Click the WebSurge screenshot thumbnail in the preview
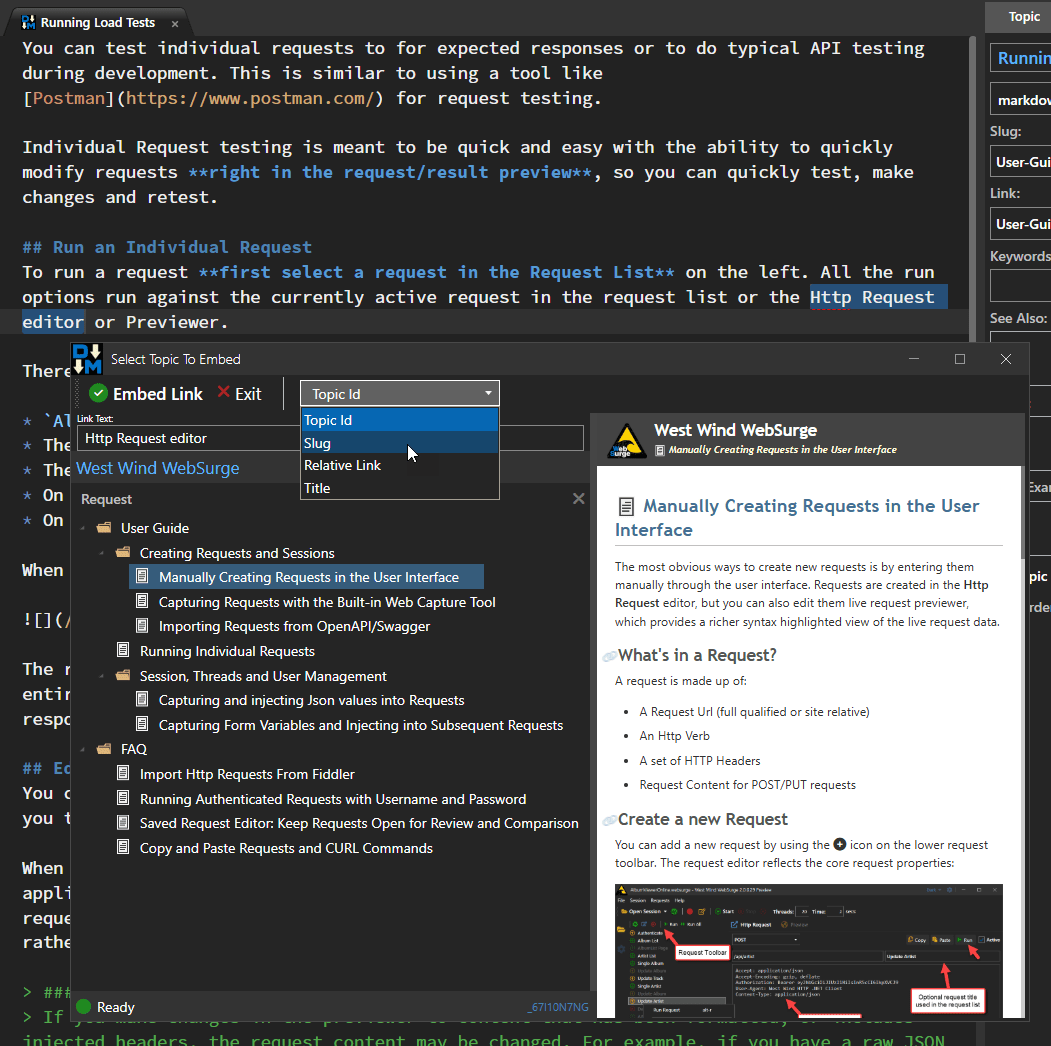Screen dimensions: 1051x1046 (x=808, y=951)
